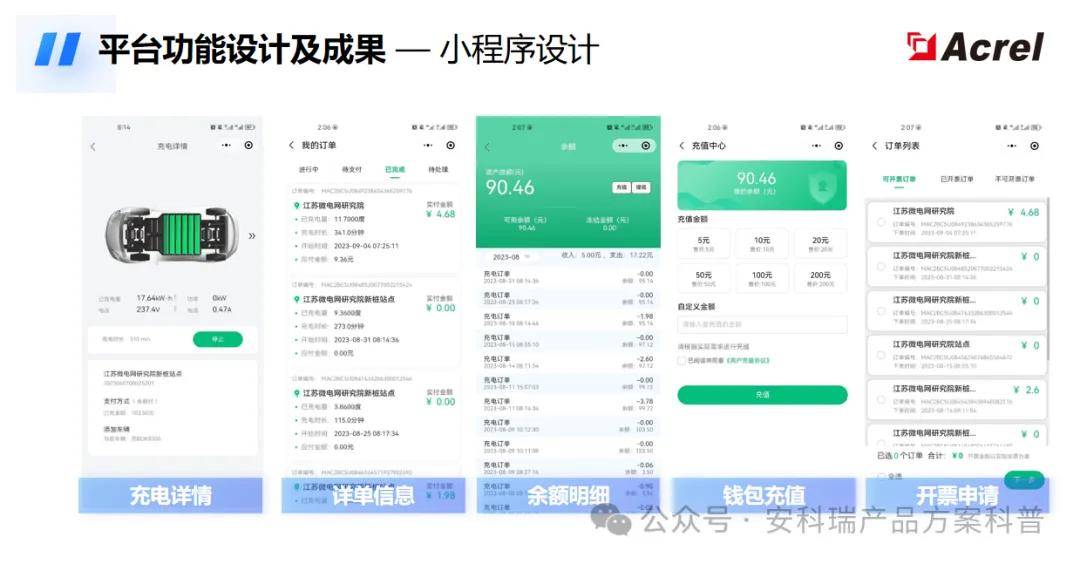Switch to the 进行中 orders tab
The height and width of the screenshot is (564, 1080).
point(309,169)
